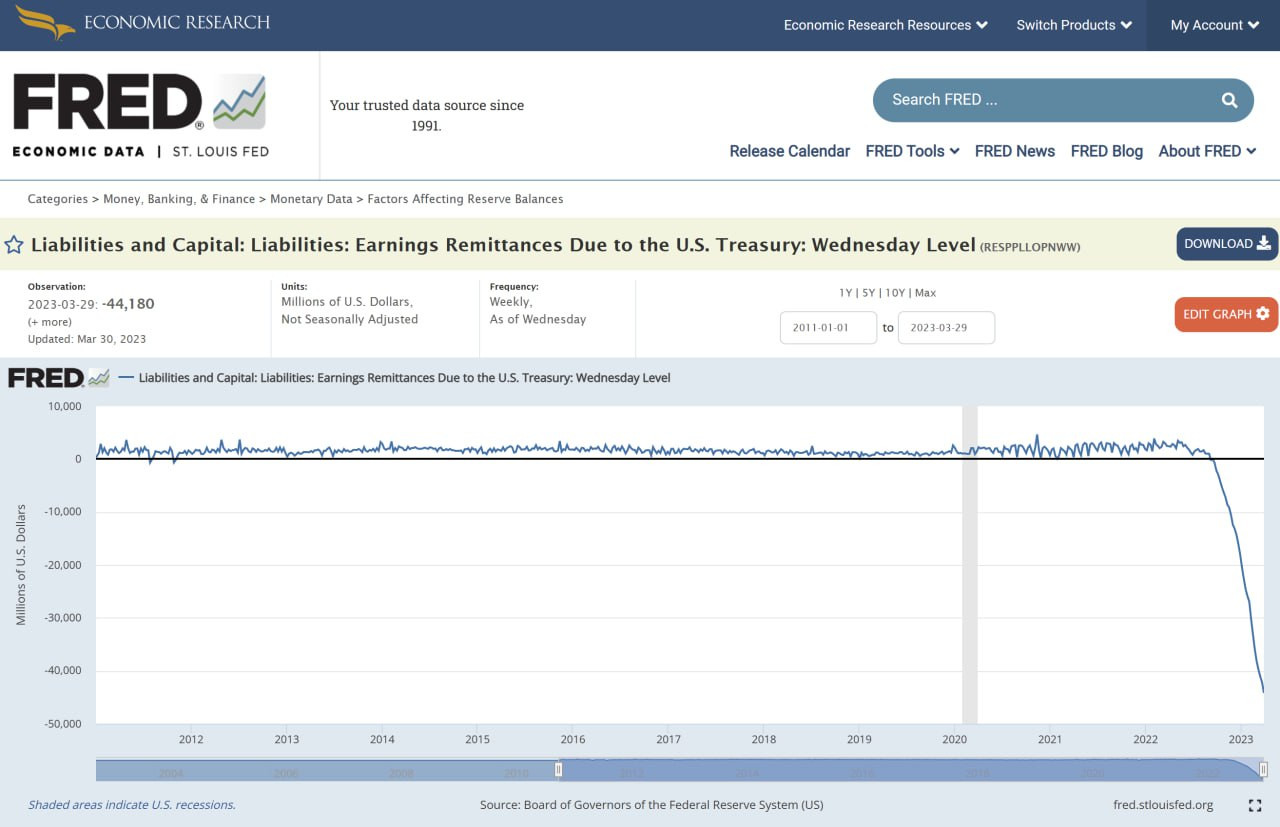
Task: Select the 5Y date range
Action: tap(870, 293)
